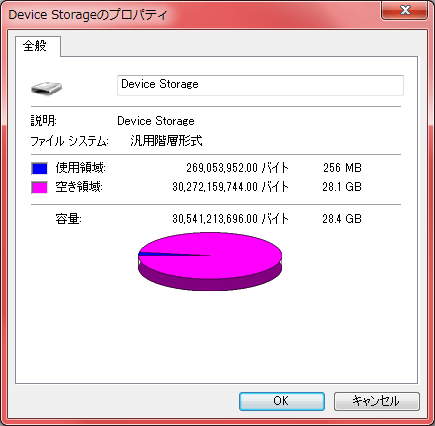Click the 28.1 GB free size value
This screenshot has width=435, height=426.
(x=342, y=187)
